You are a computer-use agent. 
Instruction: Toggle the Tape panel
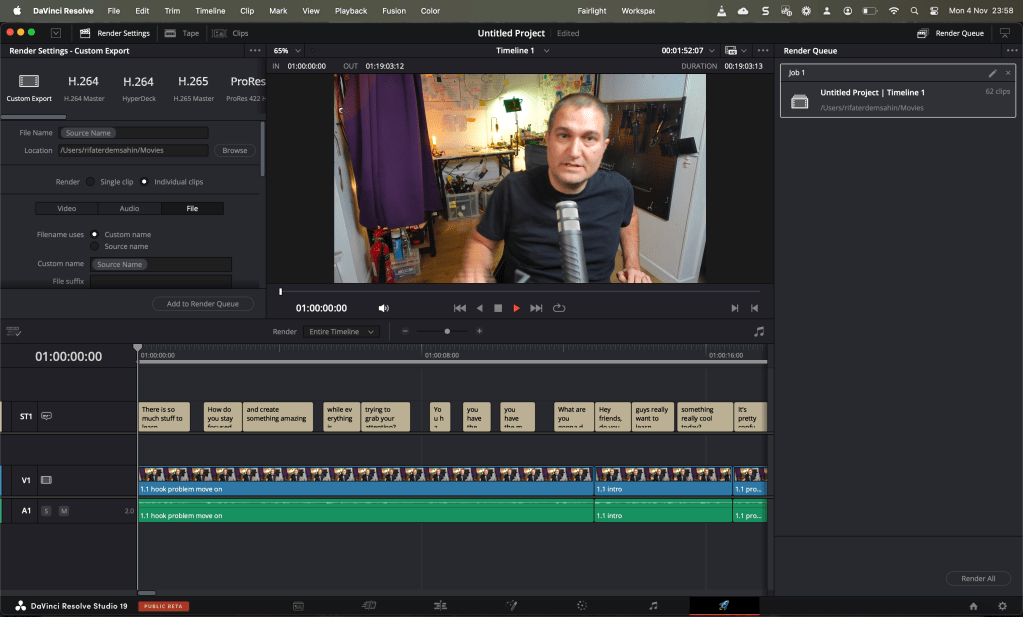point(182,33)
